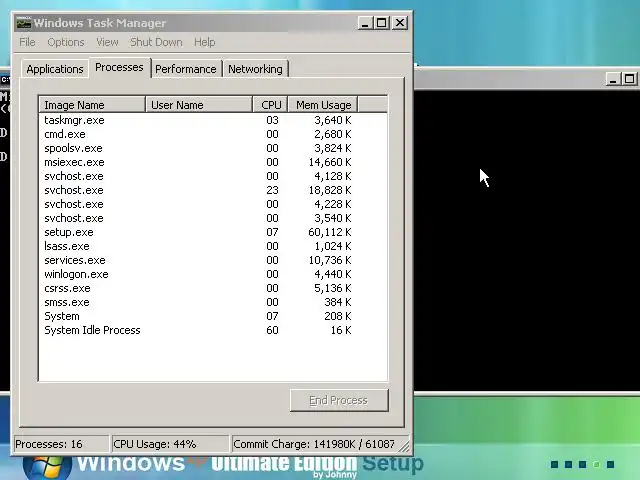Maximize the Task Manager window
640x480 pixels.
pyautogui.click(x=381, y=23)
